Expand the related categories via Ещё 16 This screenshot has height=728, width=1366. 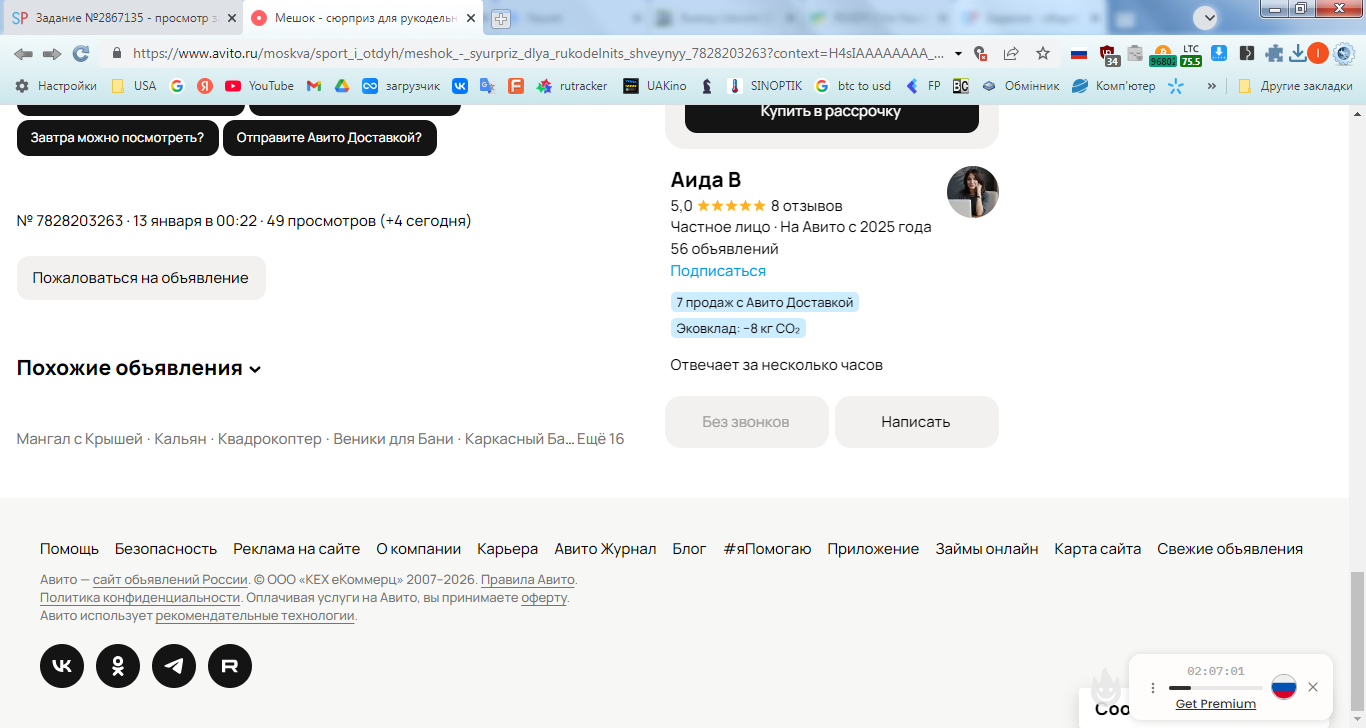pyautogui.click(x=600, y=439)
